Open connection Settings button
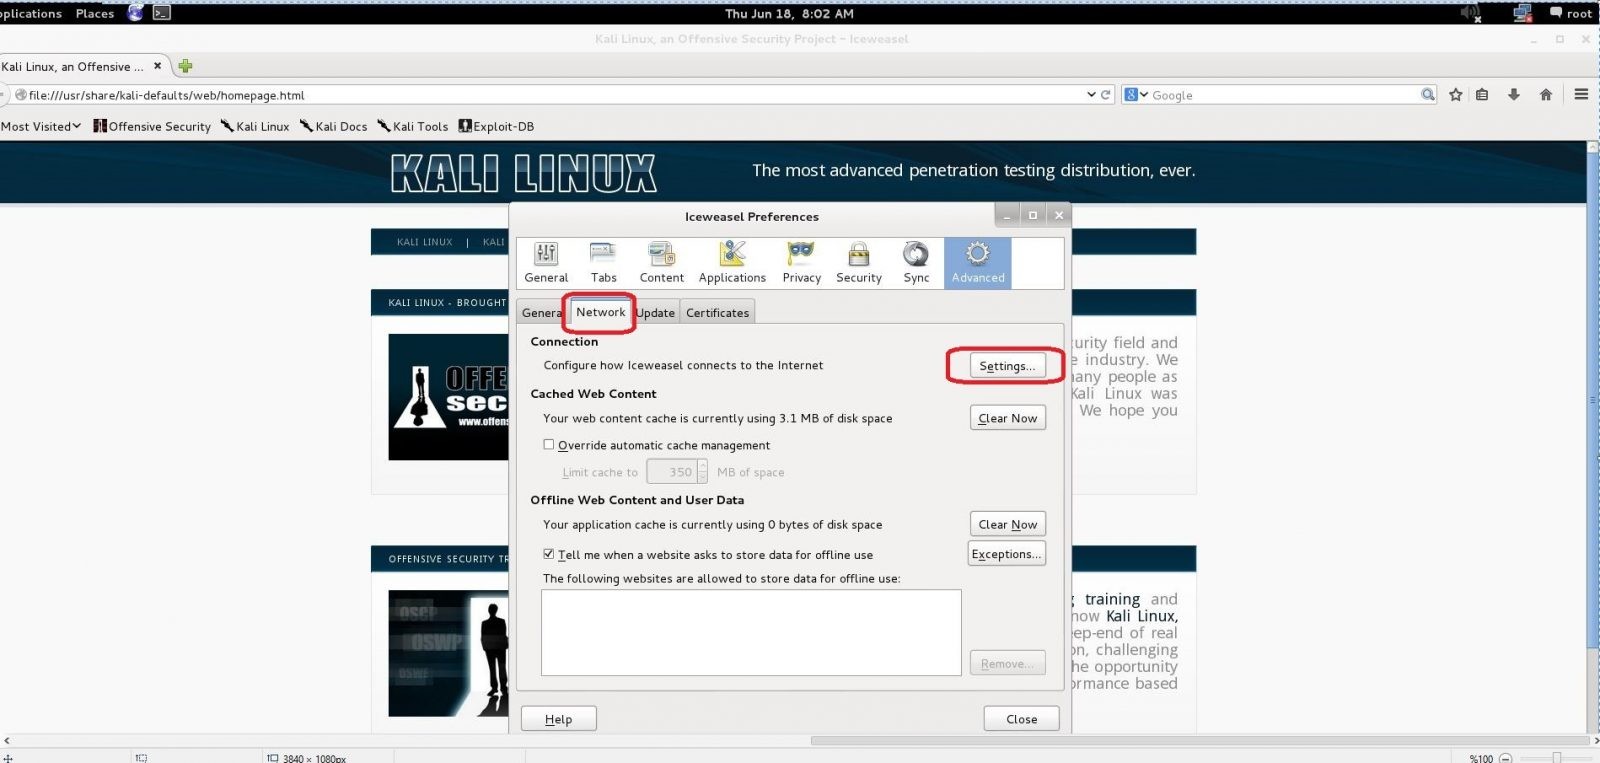Viewport: 1600px width, 763px height. 1007,366
